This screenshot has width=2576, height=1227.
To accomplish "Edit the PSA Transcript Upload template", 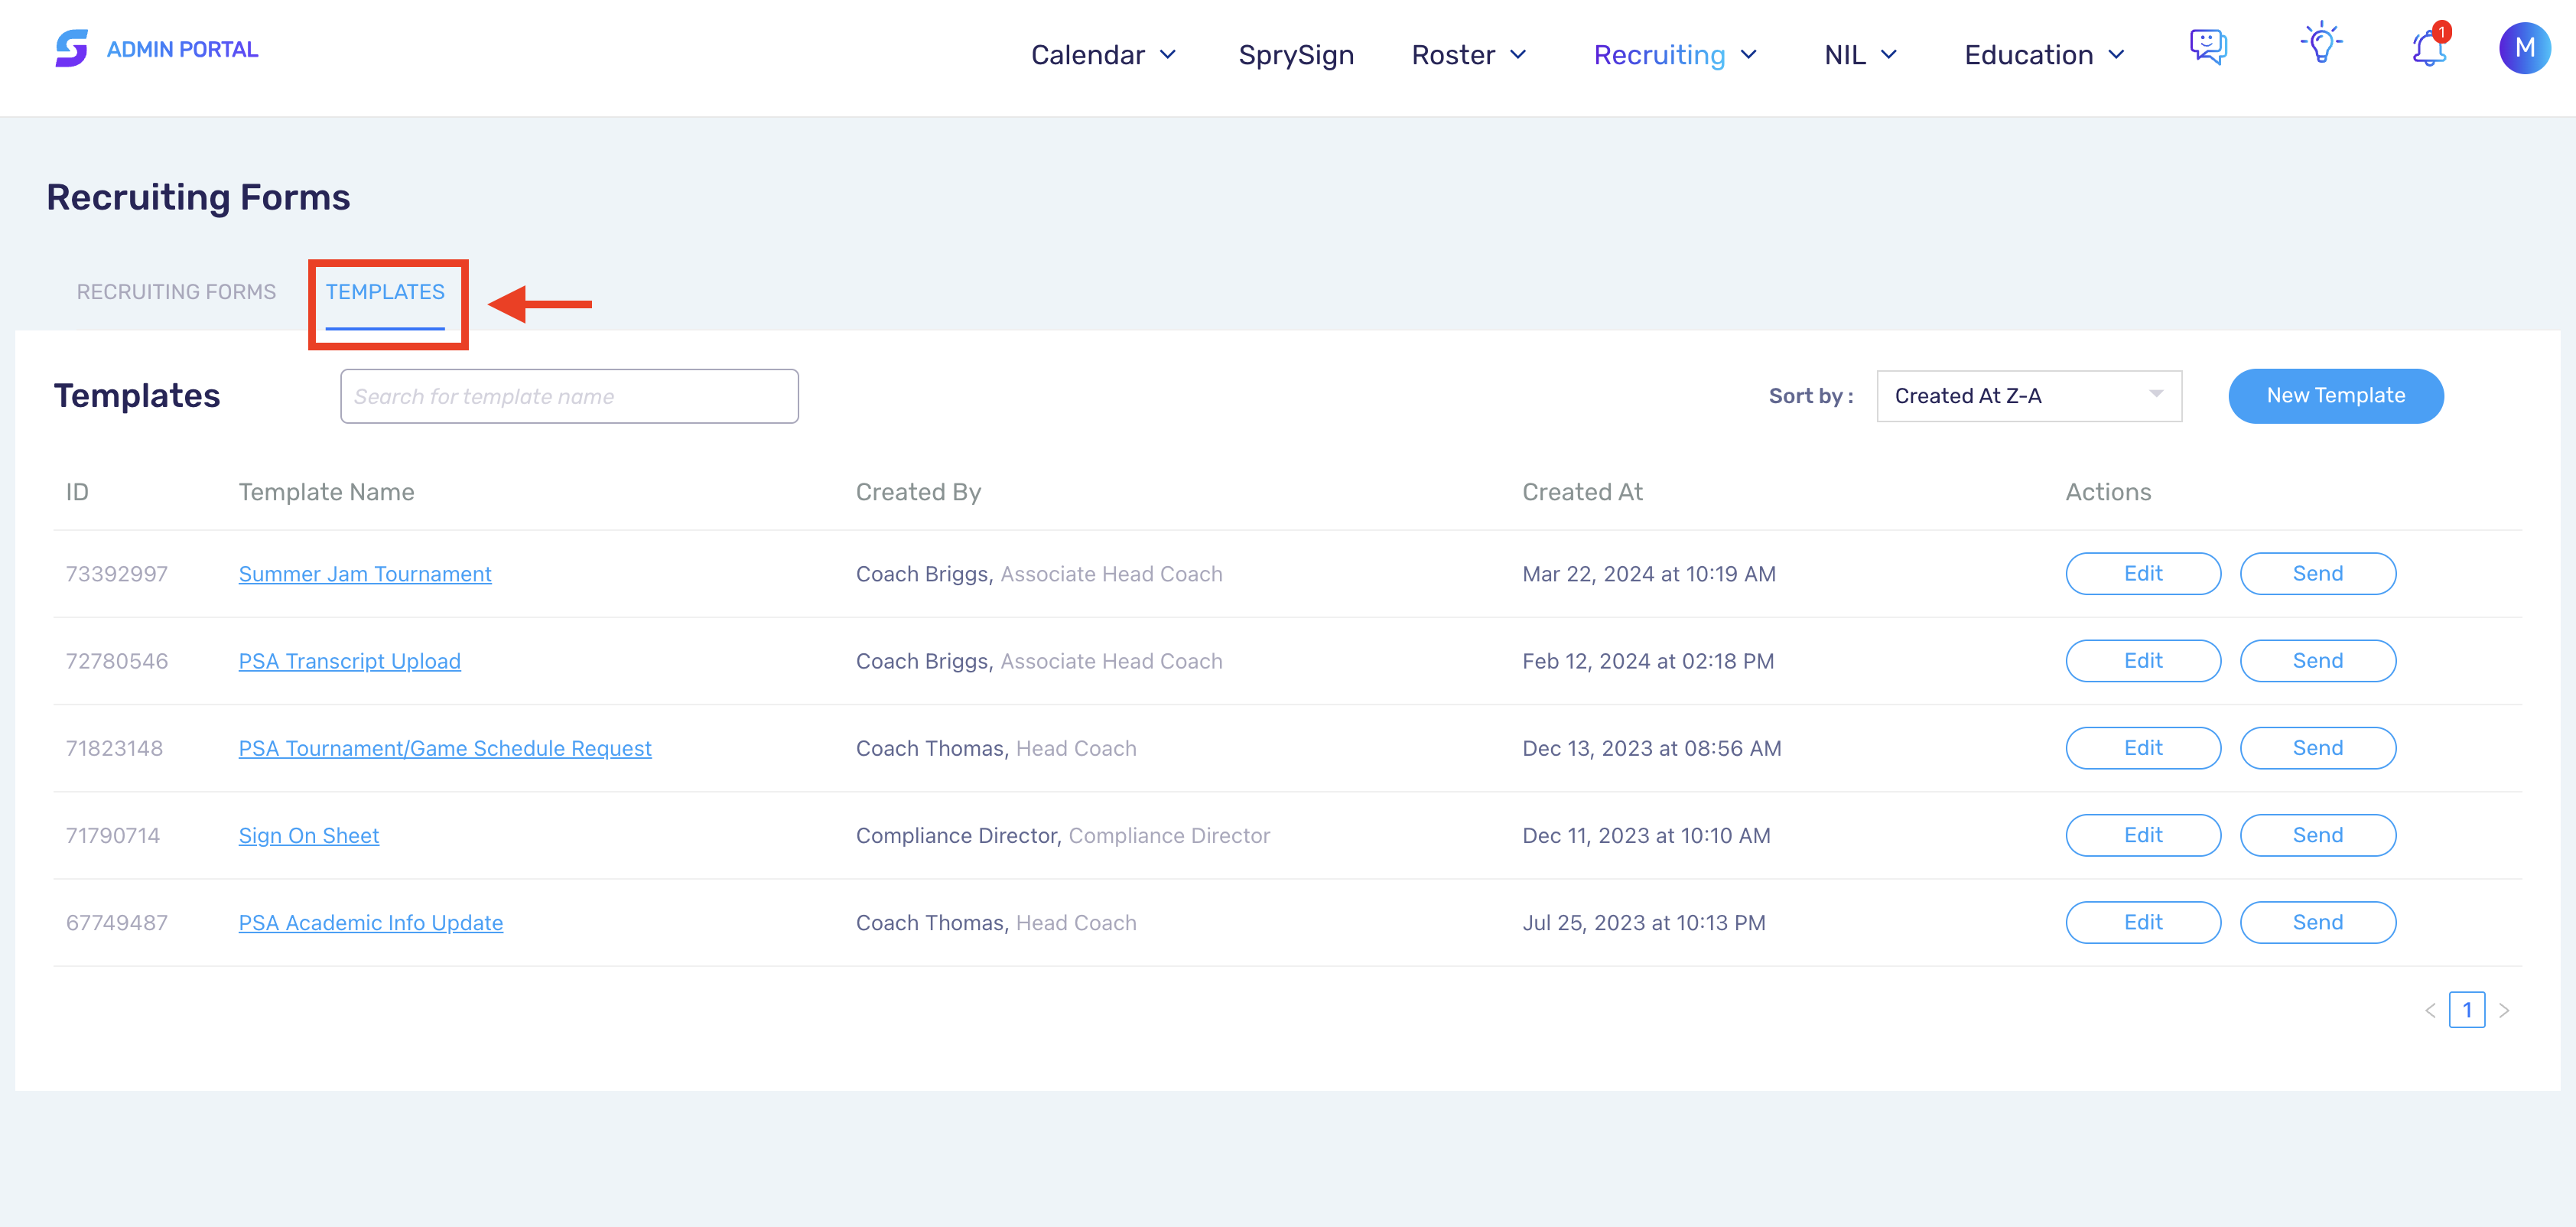I will pyautogui.click(x=2143, y=660).
